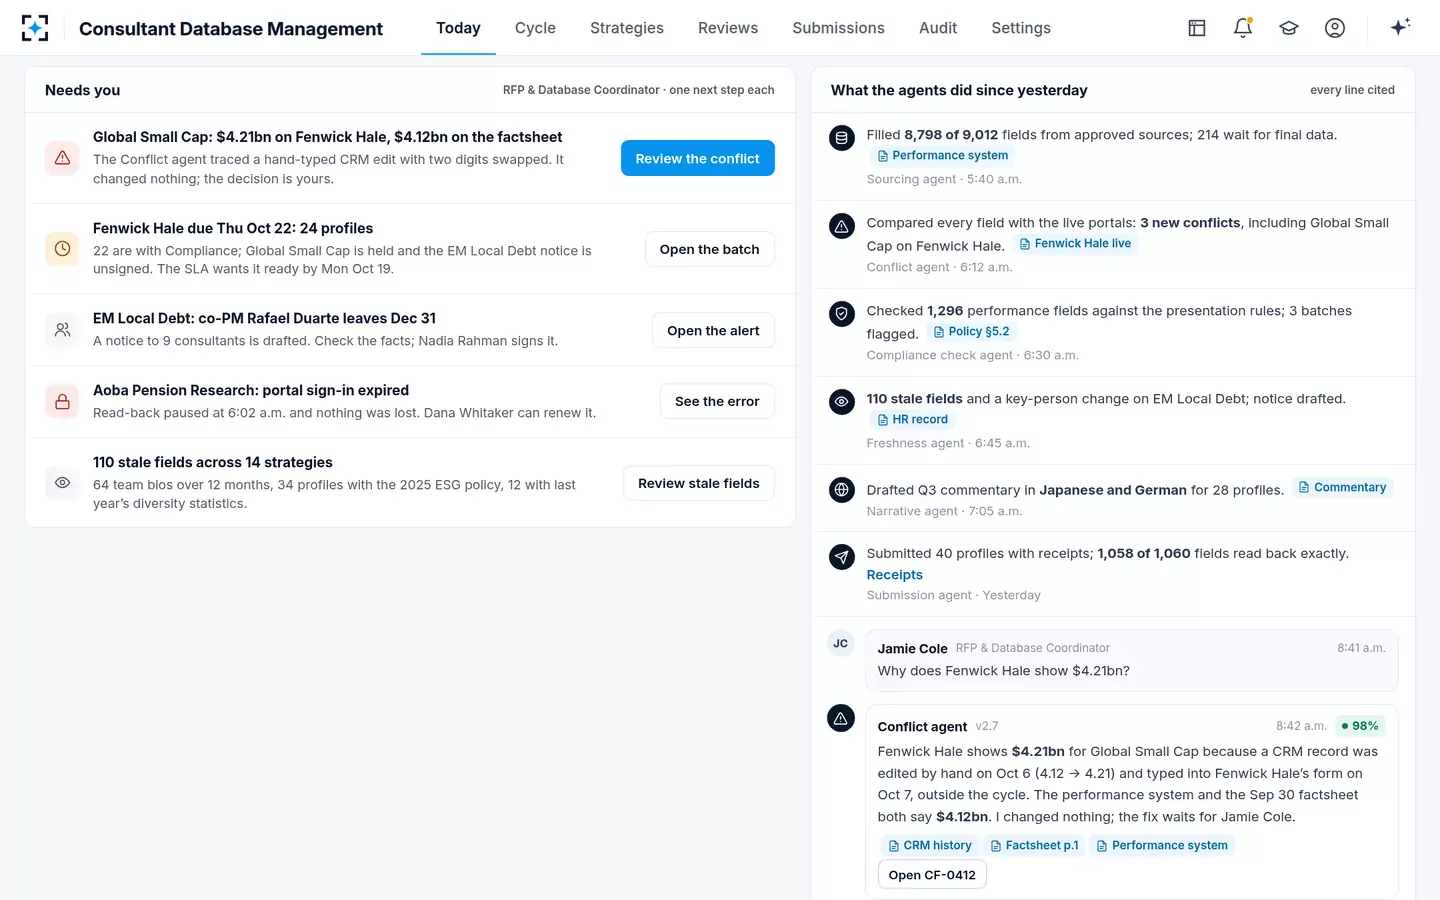Viewport: 1440px width, 900px height.
Task: Click the lock icon for Aoba Pension Research
Action: point(62,402)
